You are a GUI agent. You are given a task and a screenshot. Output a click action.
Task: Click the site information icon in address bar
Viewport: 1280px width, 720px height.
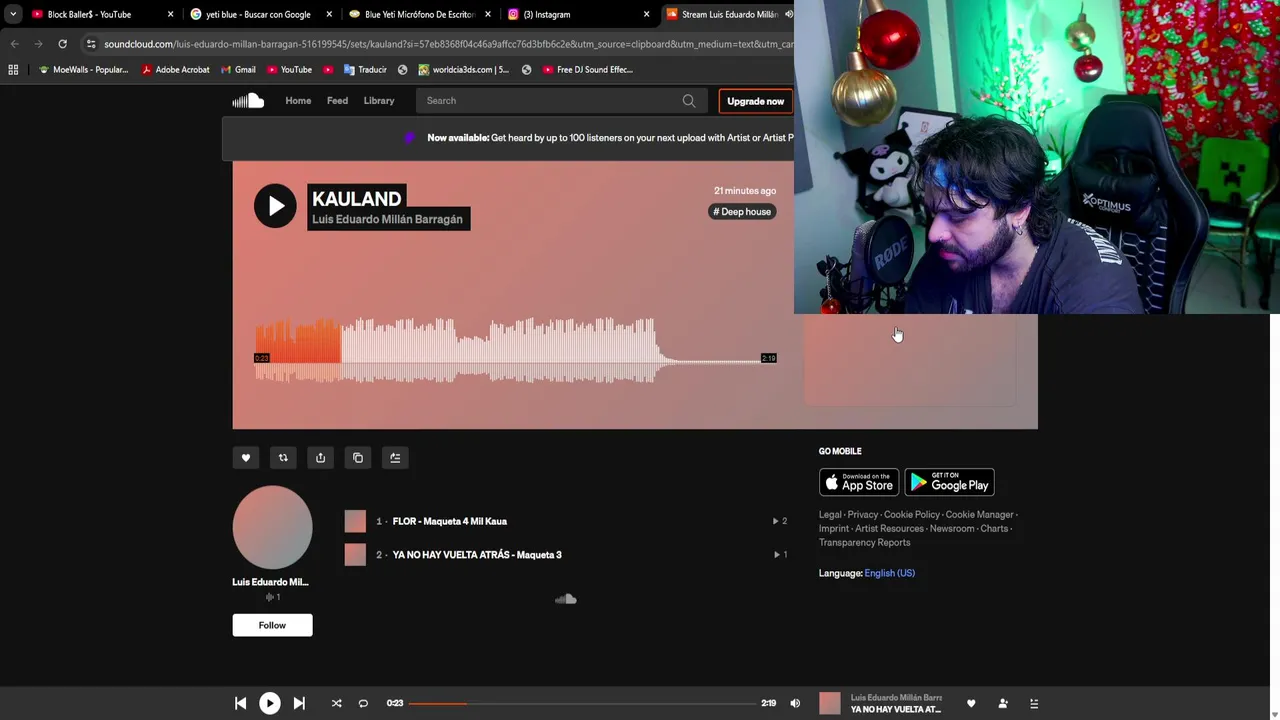91,44
